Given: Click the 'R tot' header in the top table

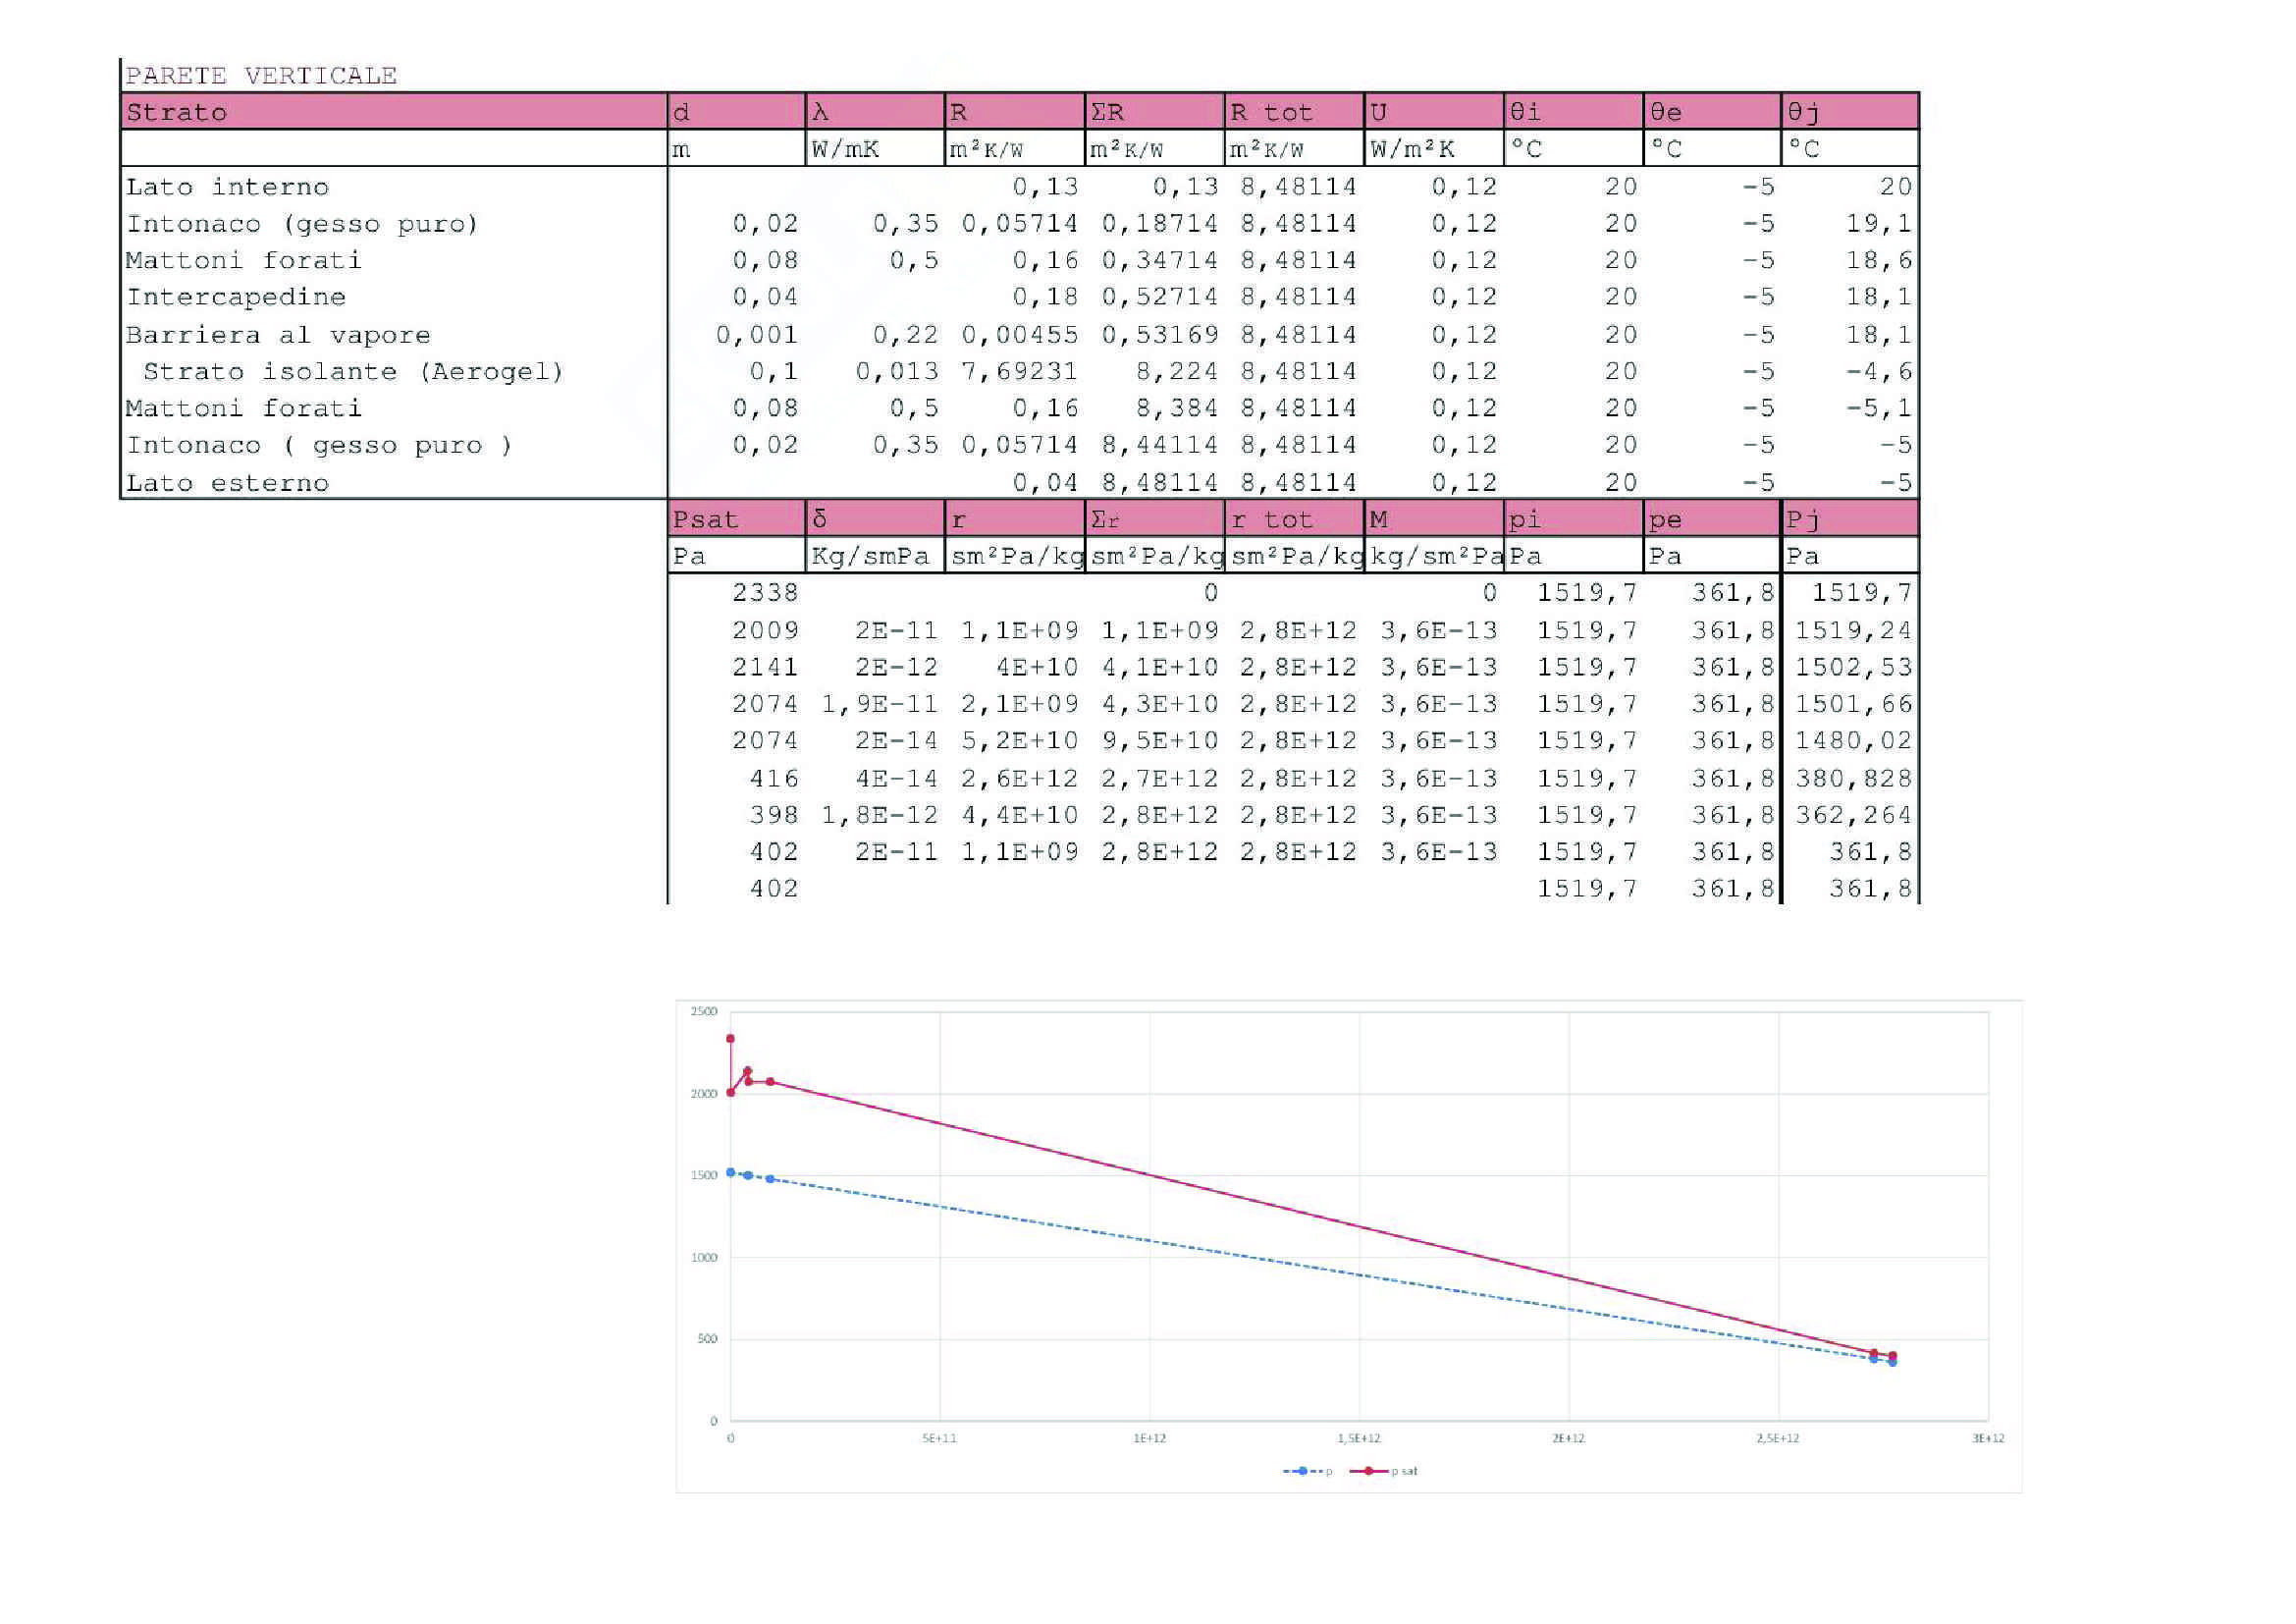Looking at the screenshot, I should coord(1270,112).
